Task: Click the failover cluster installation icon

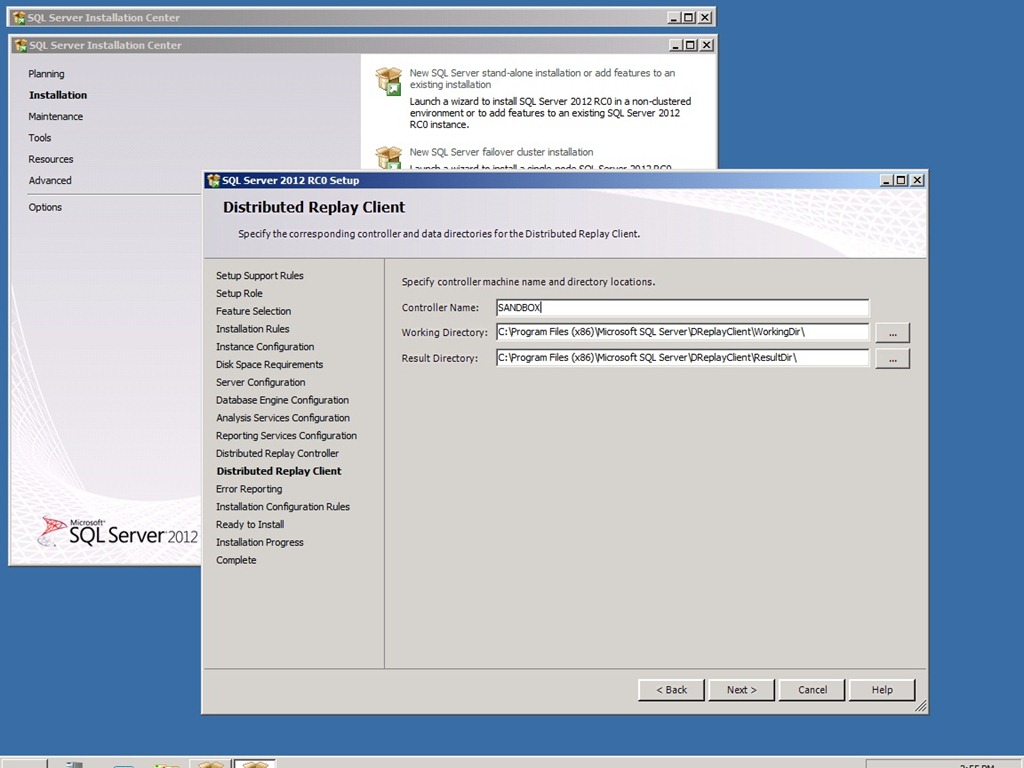Action: point(388,158)
